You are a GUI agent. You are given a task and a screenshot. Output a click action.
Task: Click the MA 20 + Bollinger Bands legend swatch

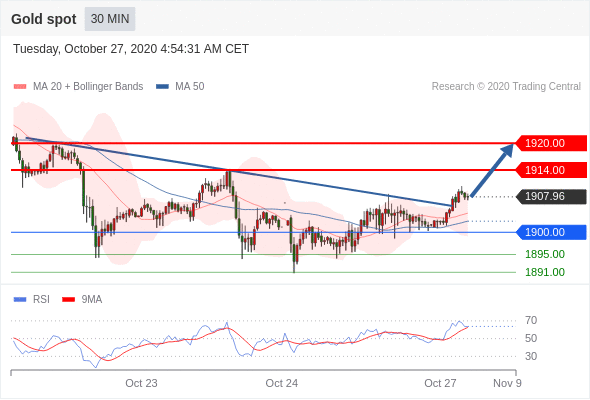point(20,87)
